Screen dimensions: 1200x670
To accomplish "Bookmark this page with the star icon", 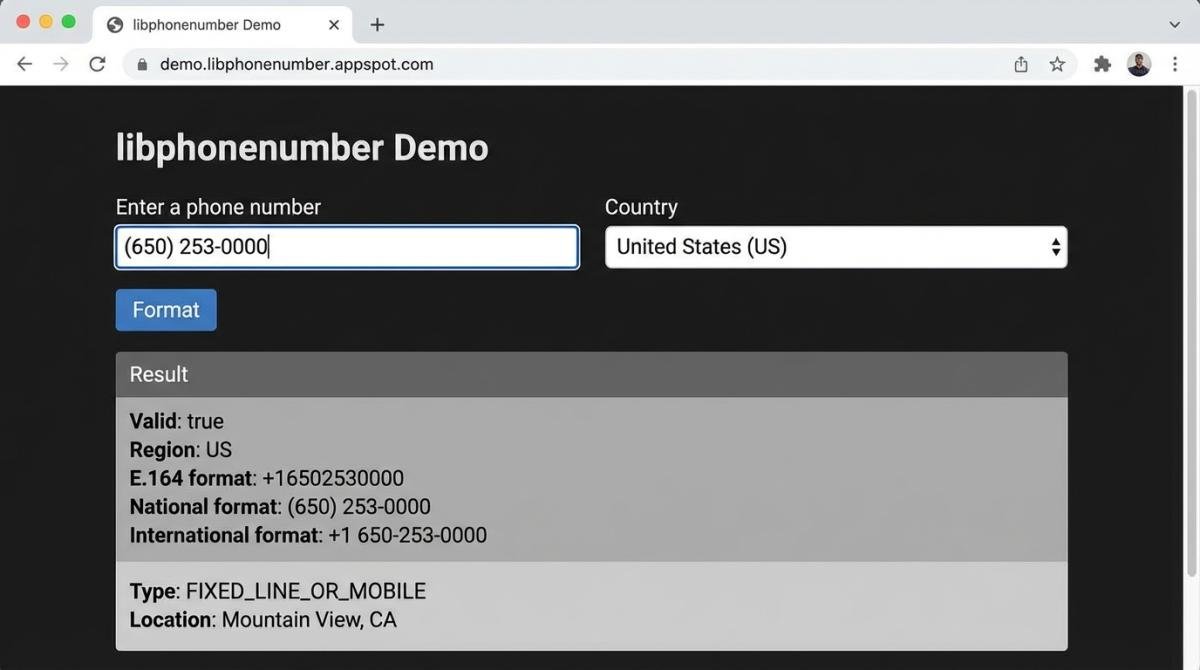I will (1057, 64).
